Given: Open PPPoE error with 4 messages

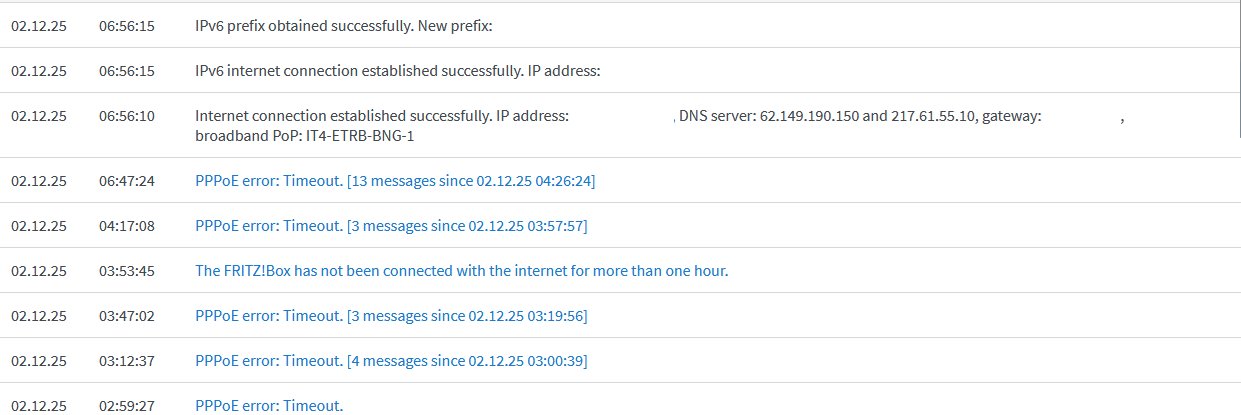Looking at the screenshot, I should (391, 360).
